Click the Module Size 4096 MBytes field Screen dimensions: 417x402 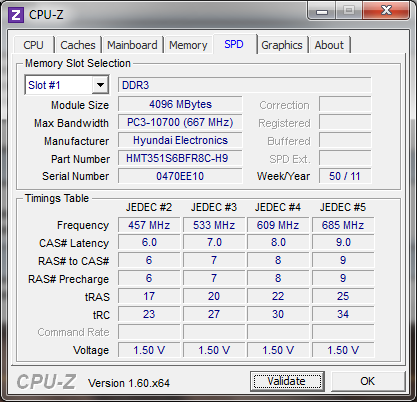tap(180, 104)
